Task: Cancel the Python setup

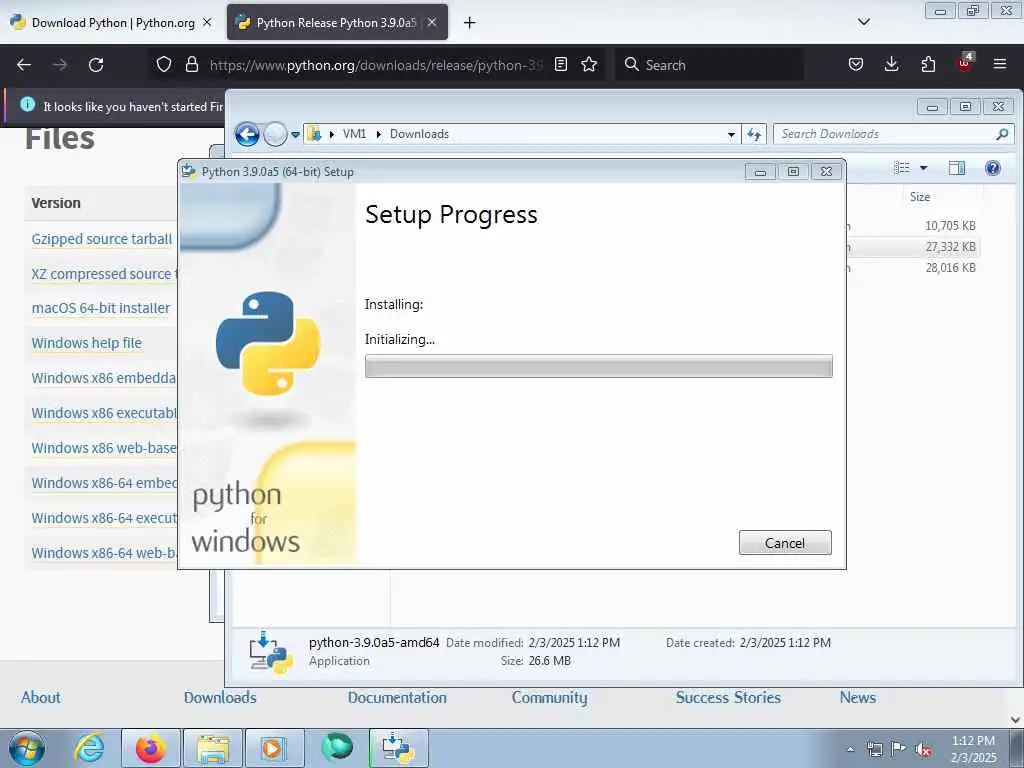Action: tap(785, 543)
